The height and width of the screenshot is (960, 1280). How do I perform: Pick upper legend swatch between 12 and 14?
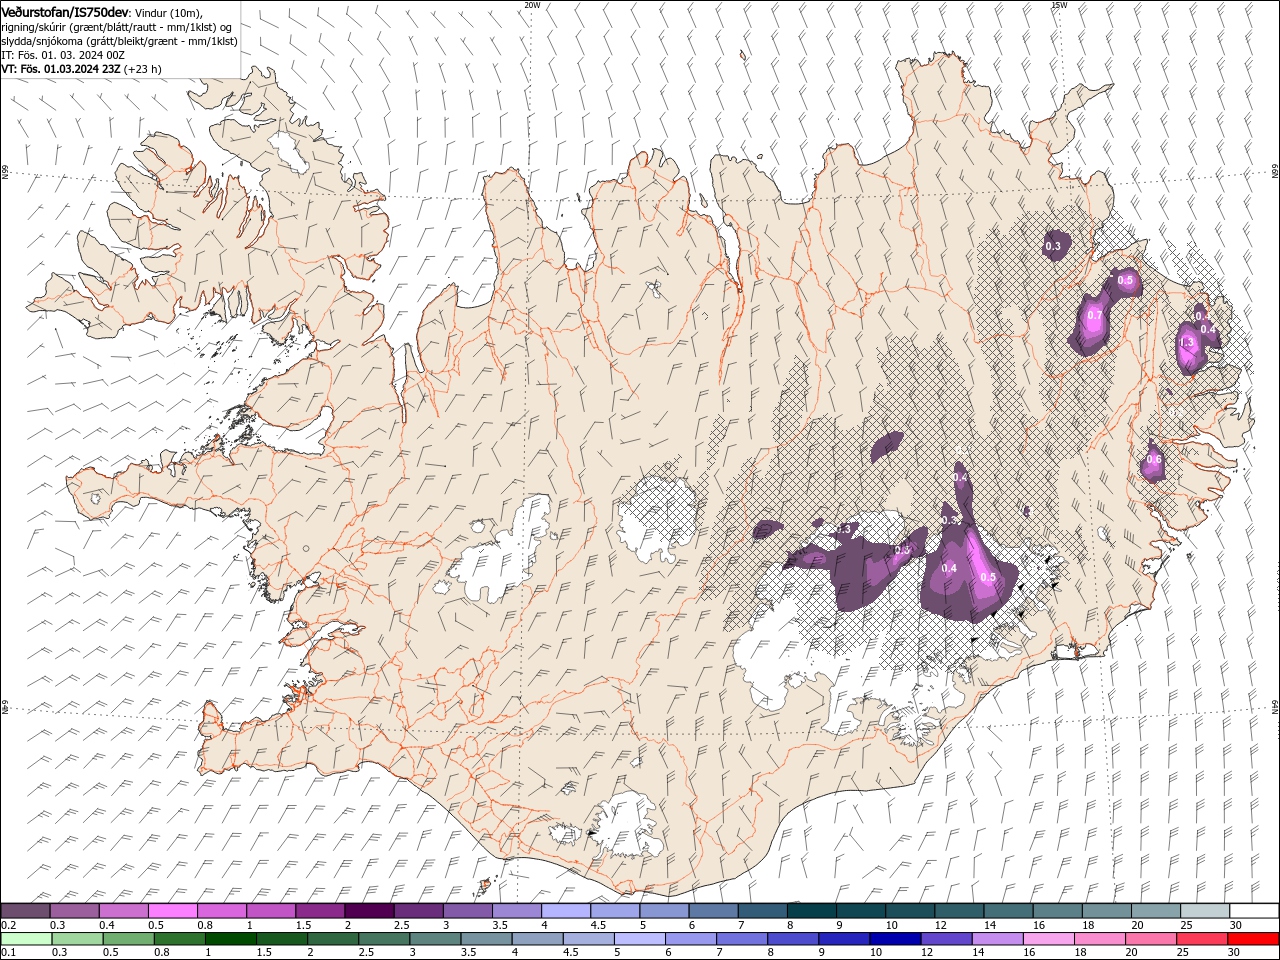point(958,911)
